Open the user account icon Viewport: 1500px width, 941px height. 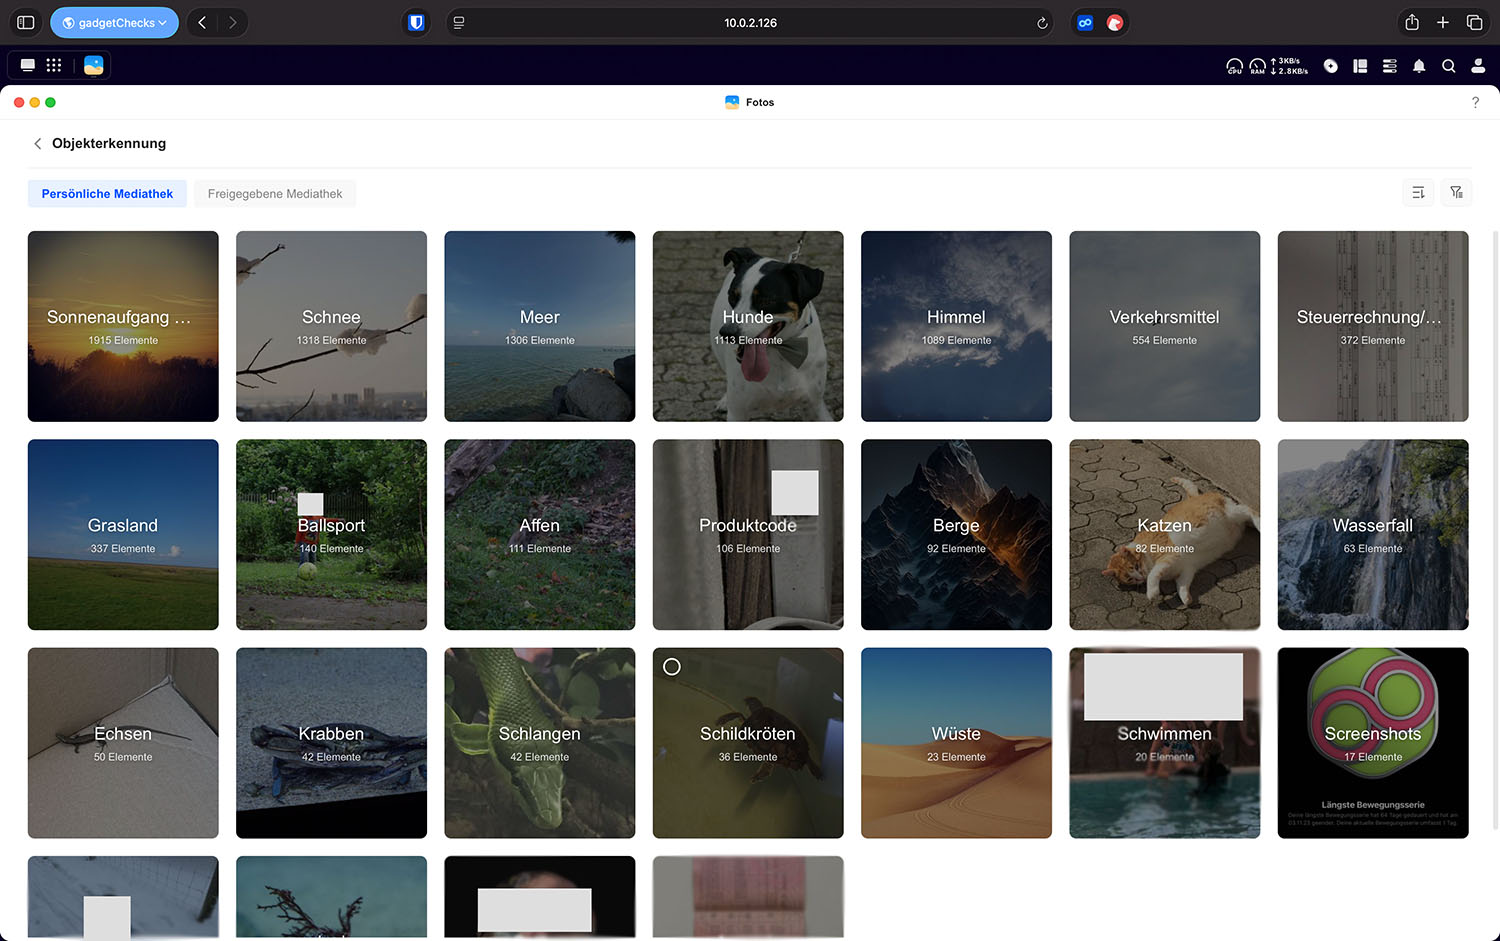(1478, 66)
